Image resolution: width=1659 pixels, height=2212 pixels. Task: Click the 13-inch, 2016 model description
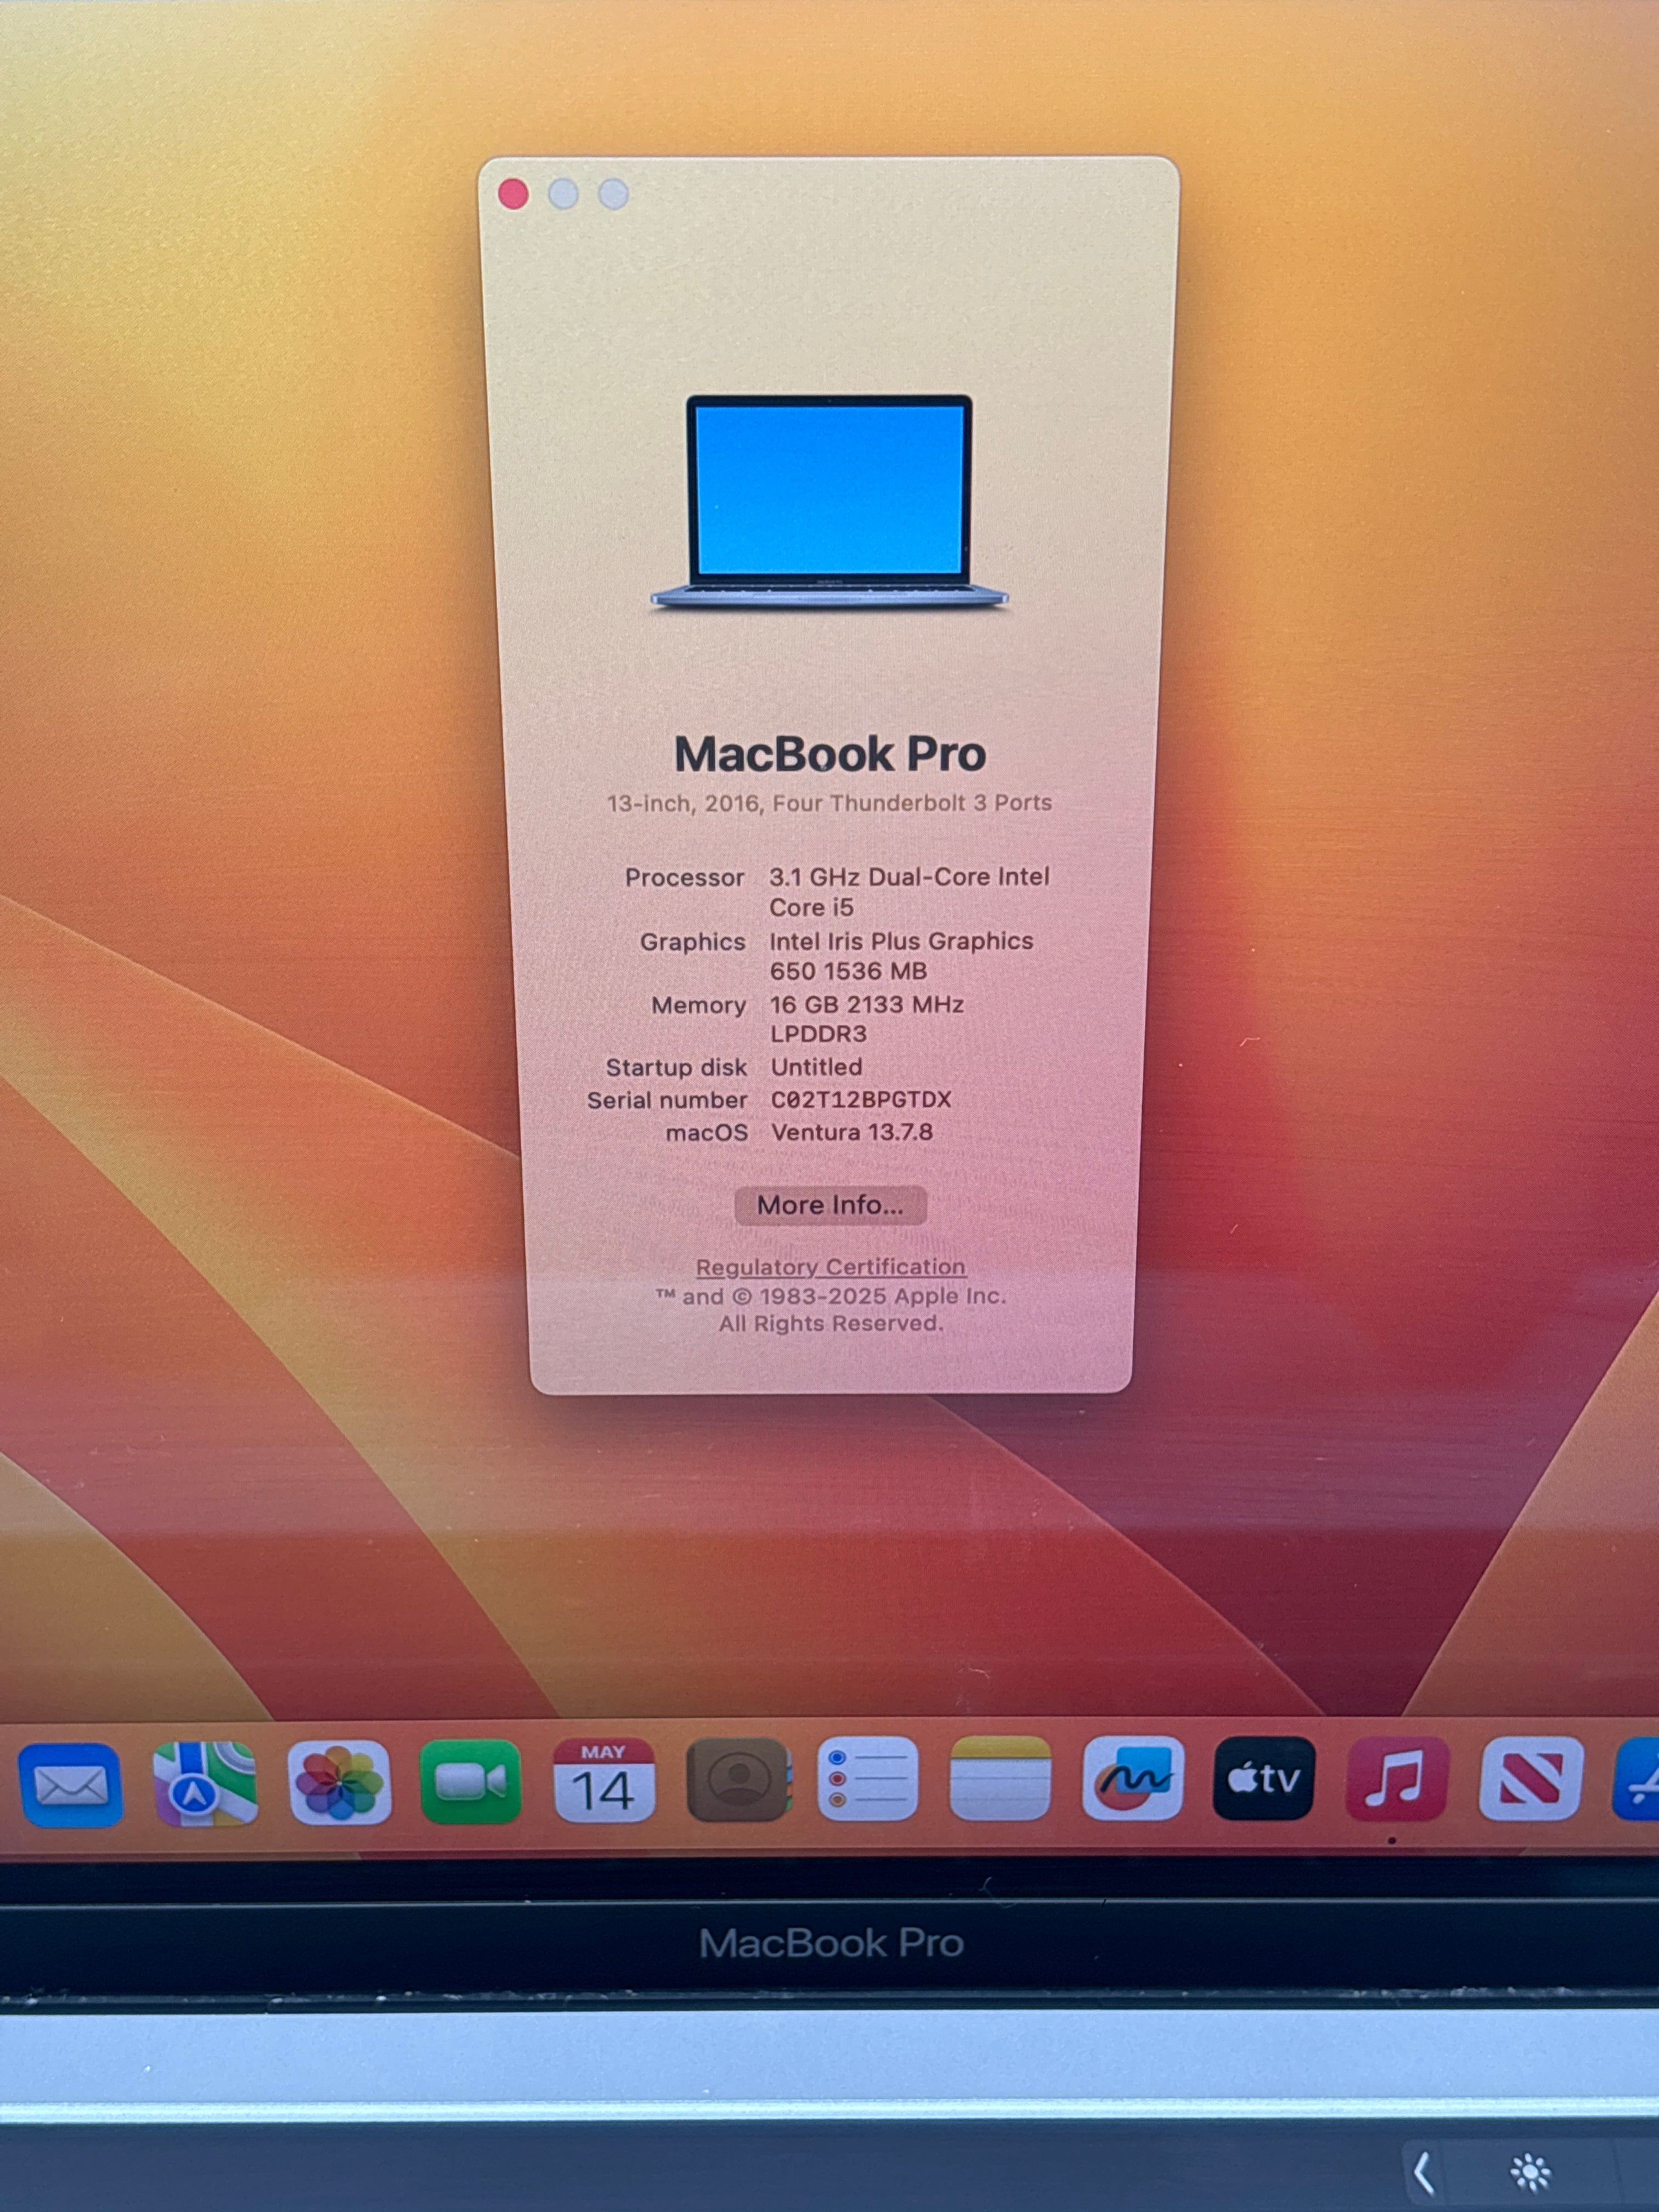(829, 803)
